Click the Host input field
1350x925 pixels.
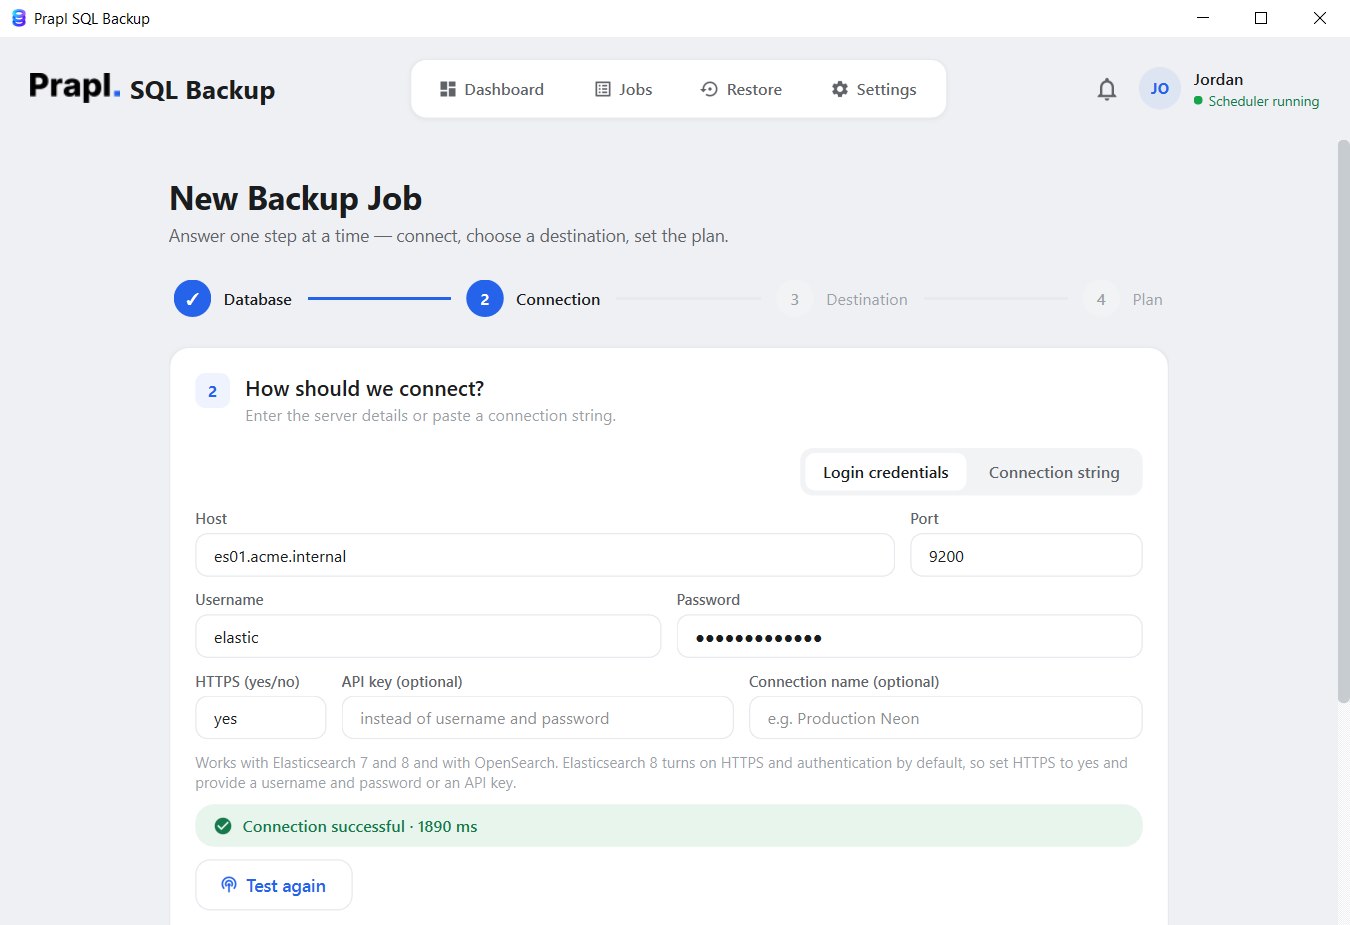545,555
